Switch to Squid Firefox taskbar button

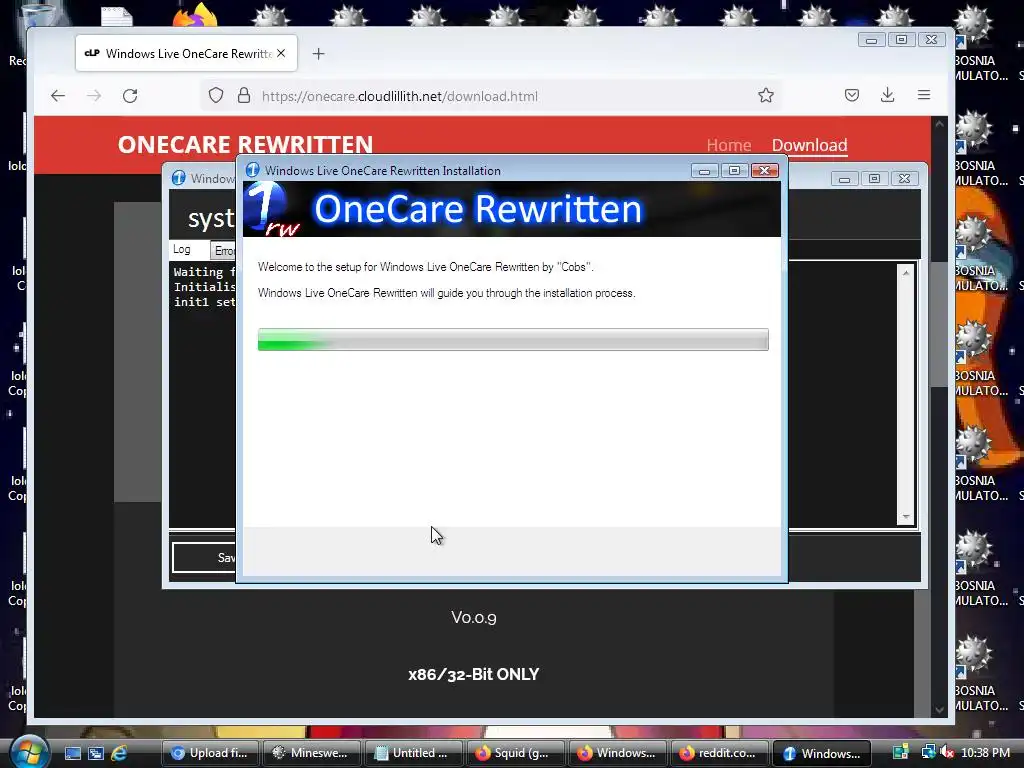click(515, 753)
